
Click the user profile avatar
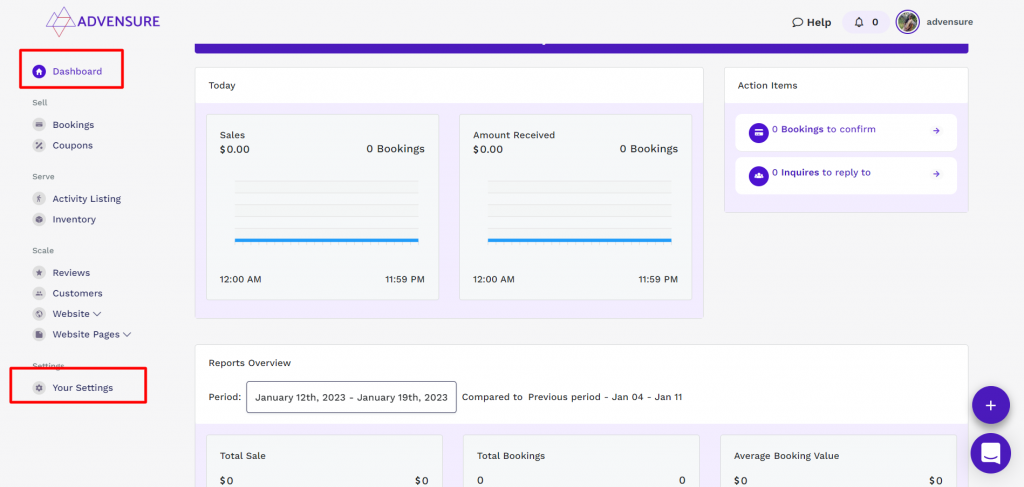[907, 22]
